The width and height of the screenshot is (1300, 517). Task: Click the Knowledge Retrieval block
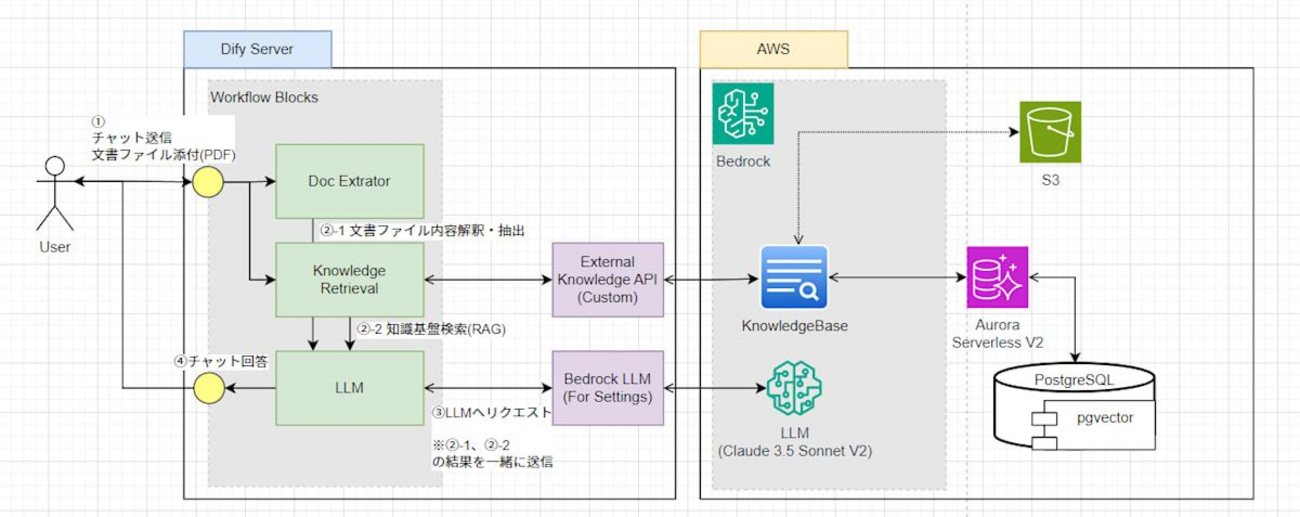350,279
